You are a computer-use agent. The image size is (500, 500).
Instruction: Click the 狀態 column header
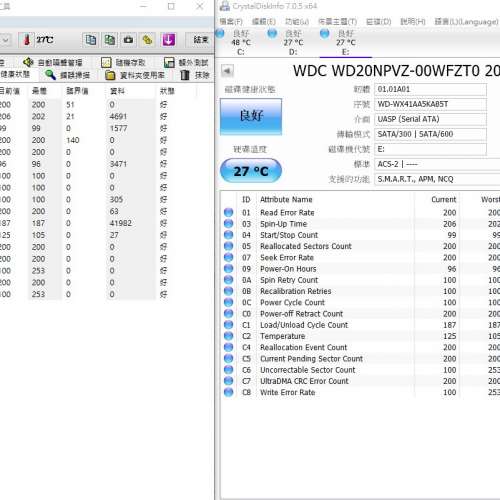[167, 91]
